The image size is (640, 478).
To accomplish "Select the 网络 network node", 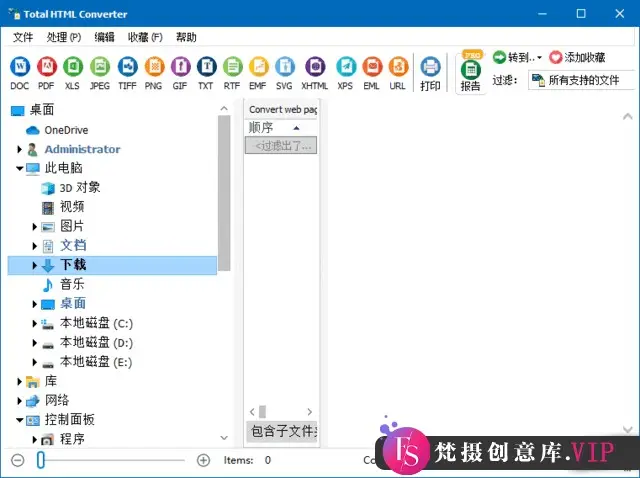I will [57, 400].
